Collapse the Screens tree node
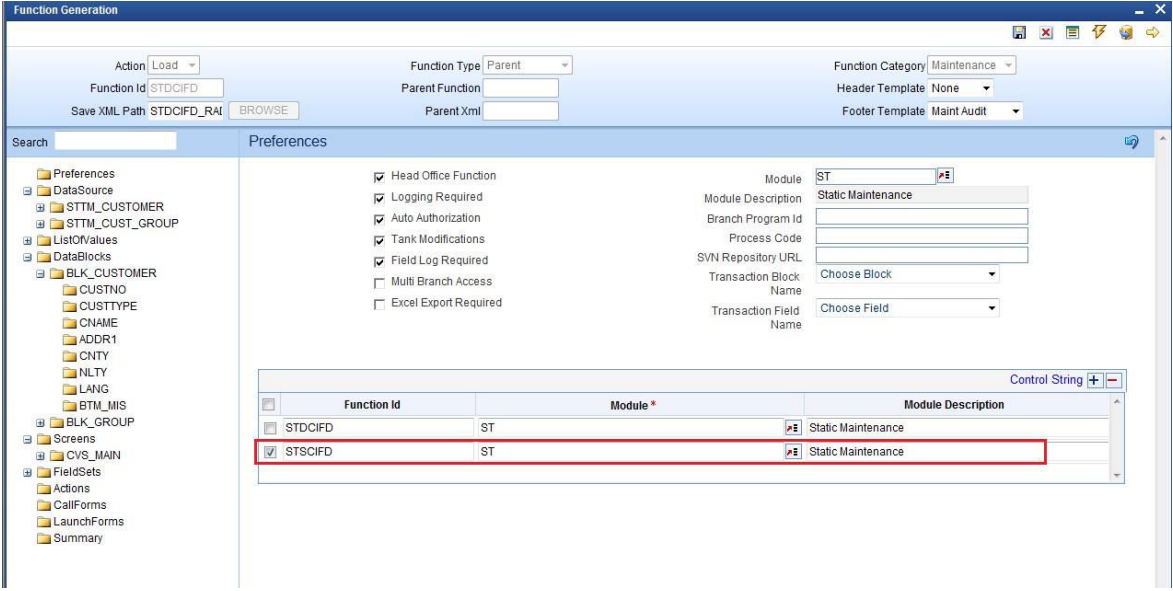The image size is (1173, 591). coord(28,439)
